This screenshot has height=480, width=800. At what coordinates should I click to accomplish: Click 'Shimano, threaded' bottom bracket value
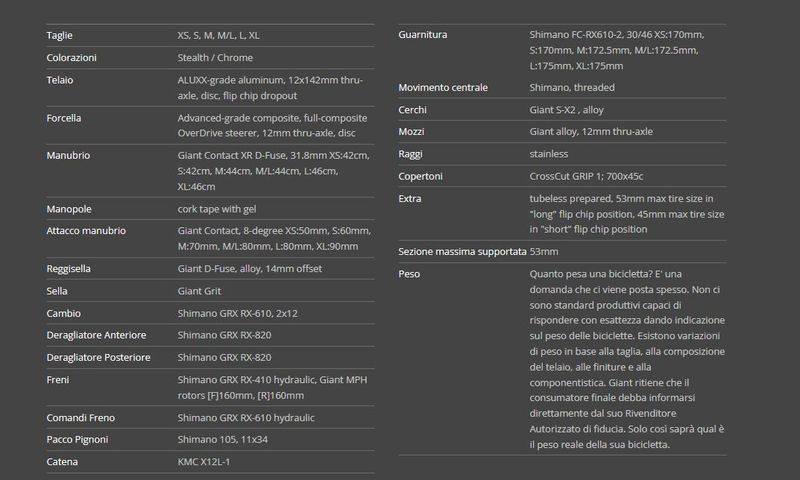point(572,88)
